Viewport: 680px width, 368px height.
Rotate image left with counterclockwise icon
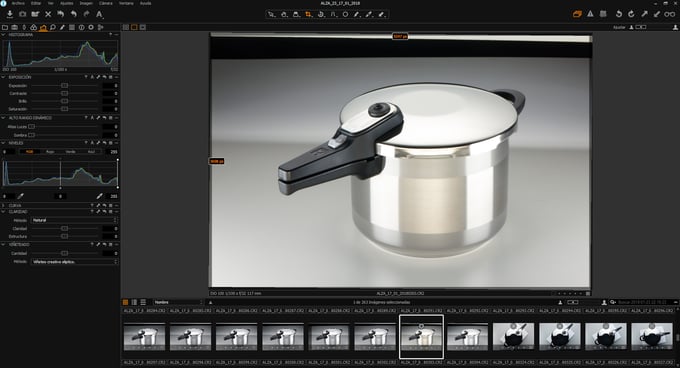pyautogui.click(x=619, y=14)
